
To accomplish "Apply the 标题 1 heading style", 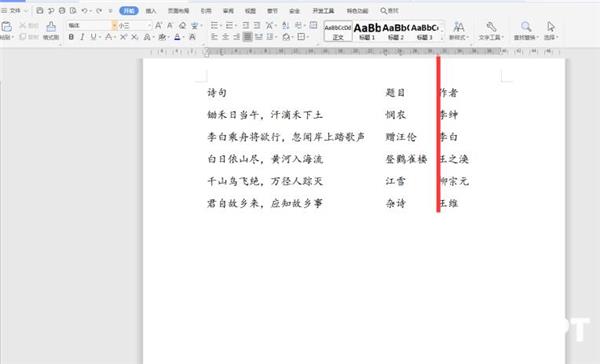I will click(367, 31).
